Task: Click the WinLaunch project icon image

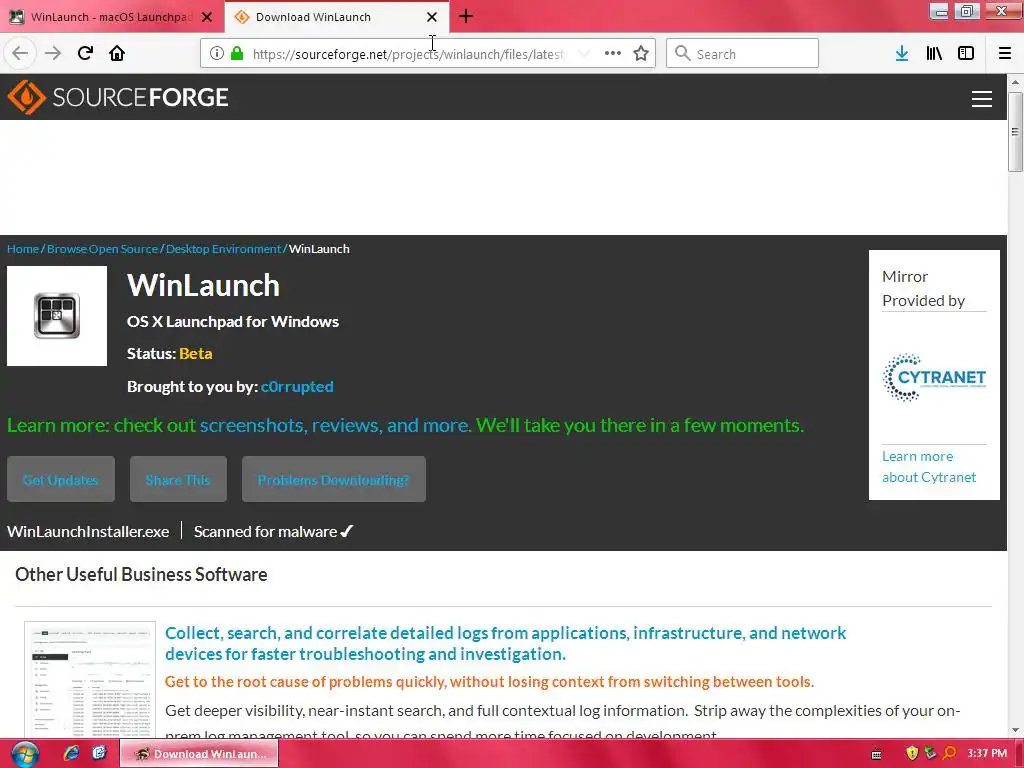Action: coord(57,316)
